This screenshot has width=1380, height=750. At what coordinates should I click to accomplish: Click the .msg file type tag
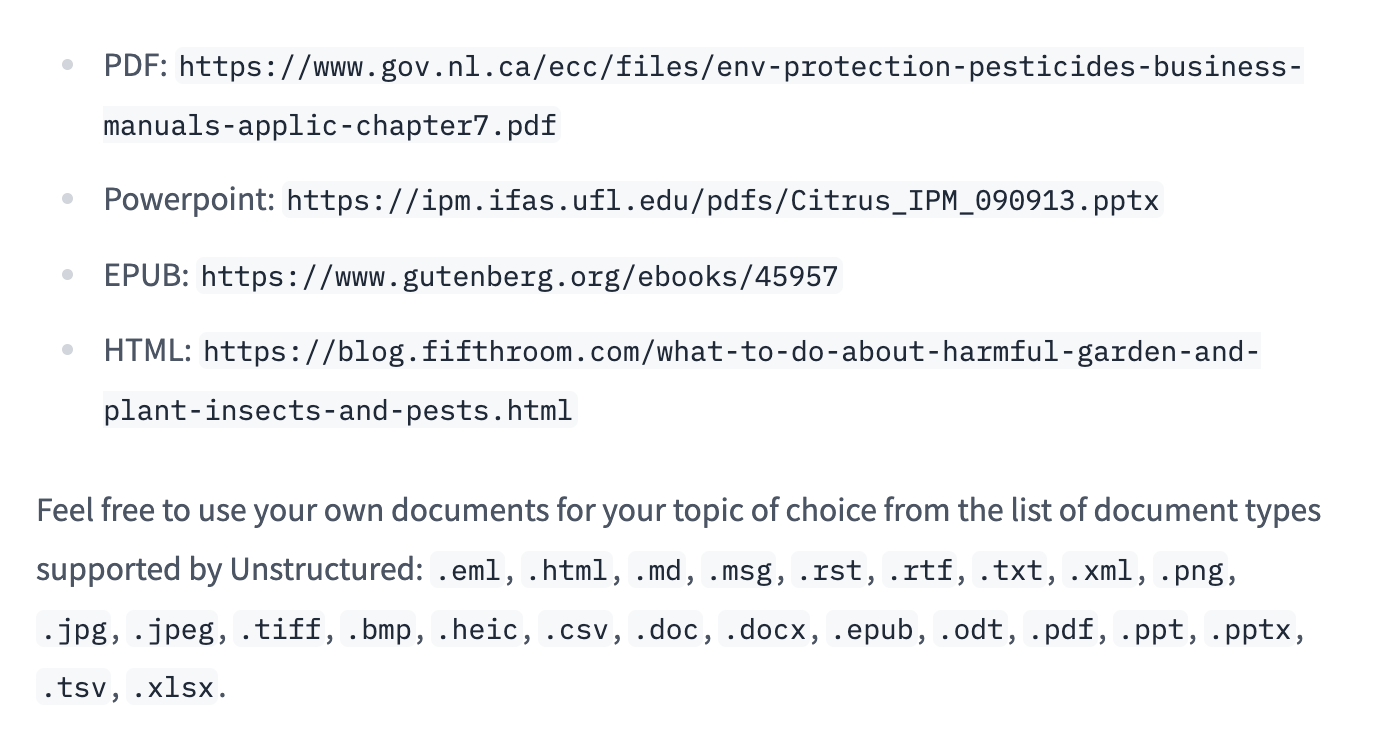(739, 571)
